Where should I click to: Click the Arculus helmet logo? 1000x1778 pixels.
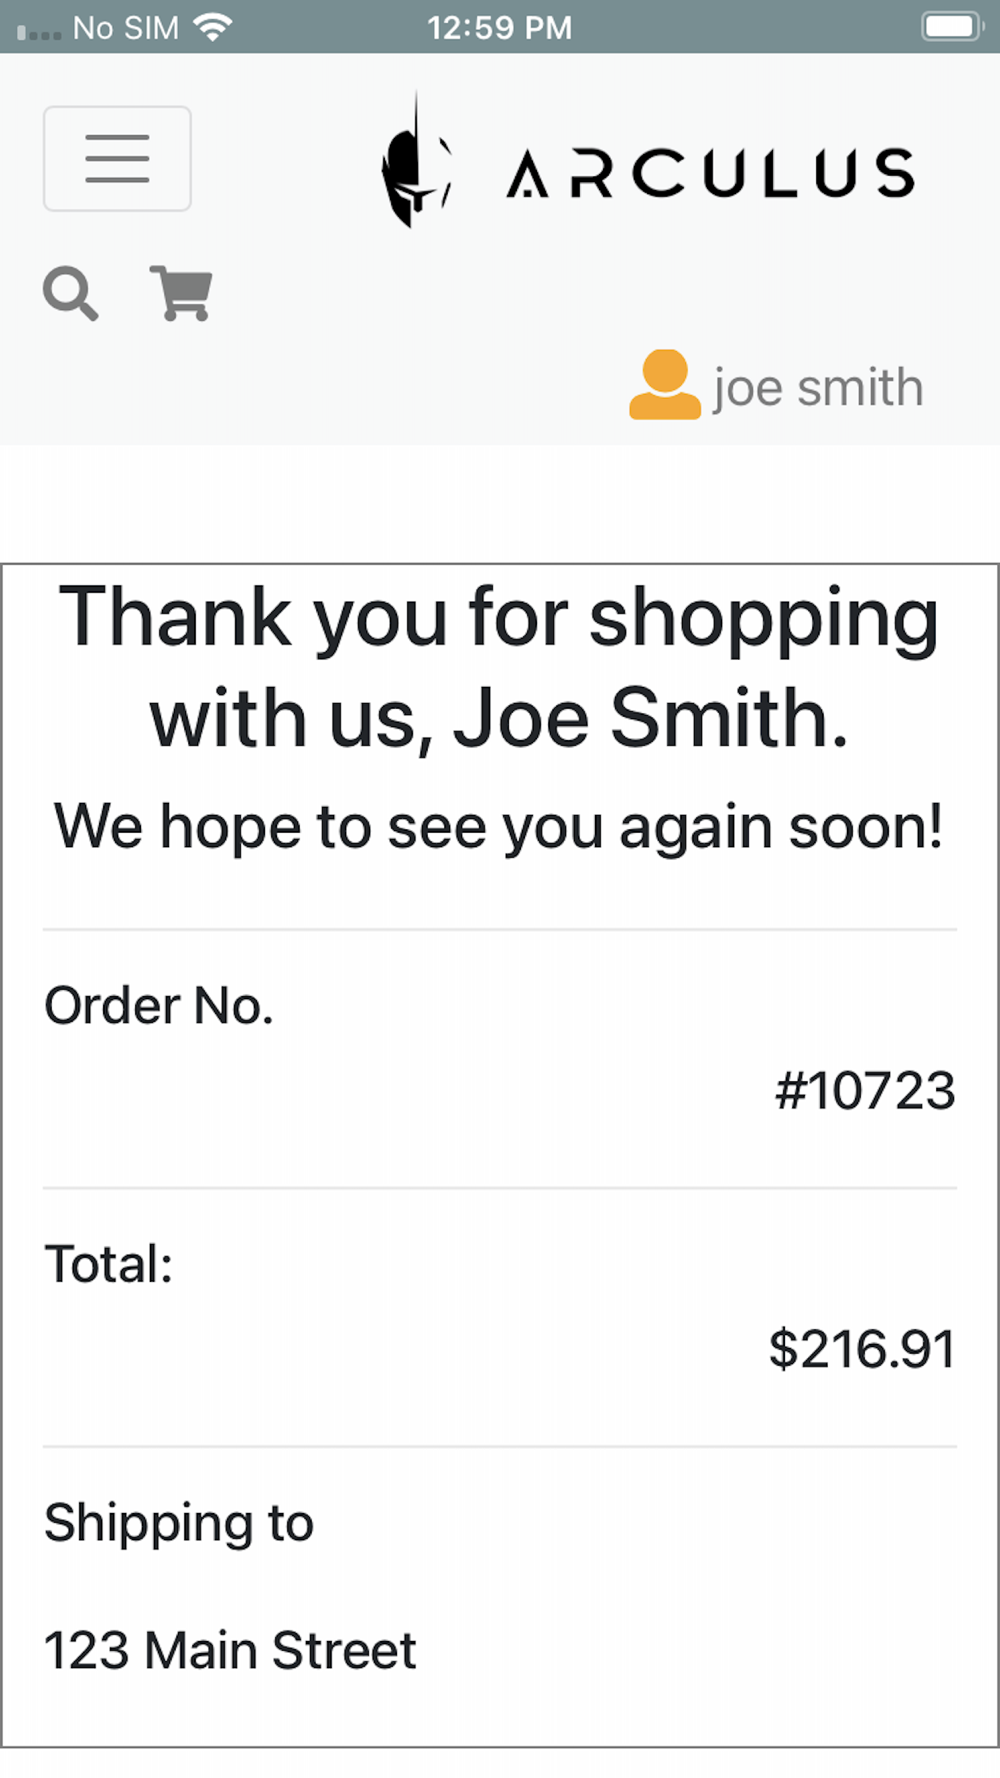(x=417, y=162)
